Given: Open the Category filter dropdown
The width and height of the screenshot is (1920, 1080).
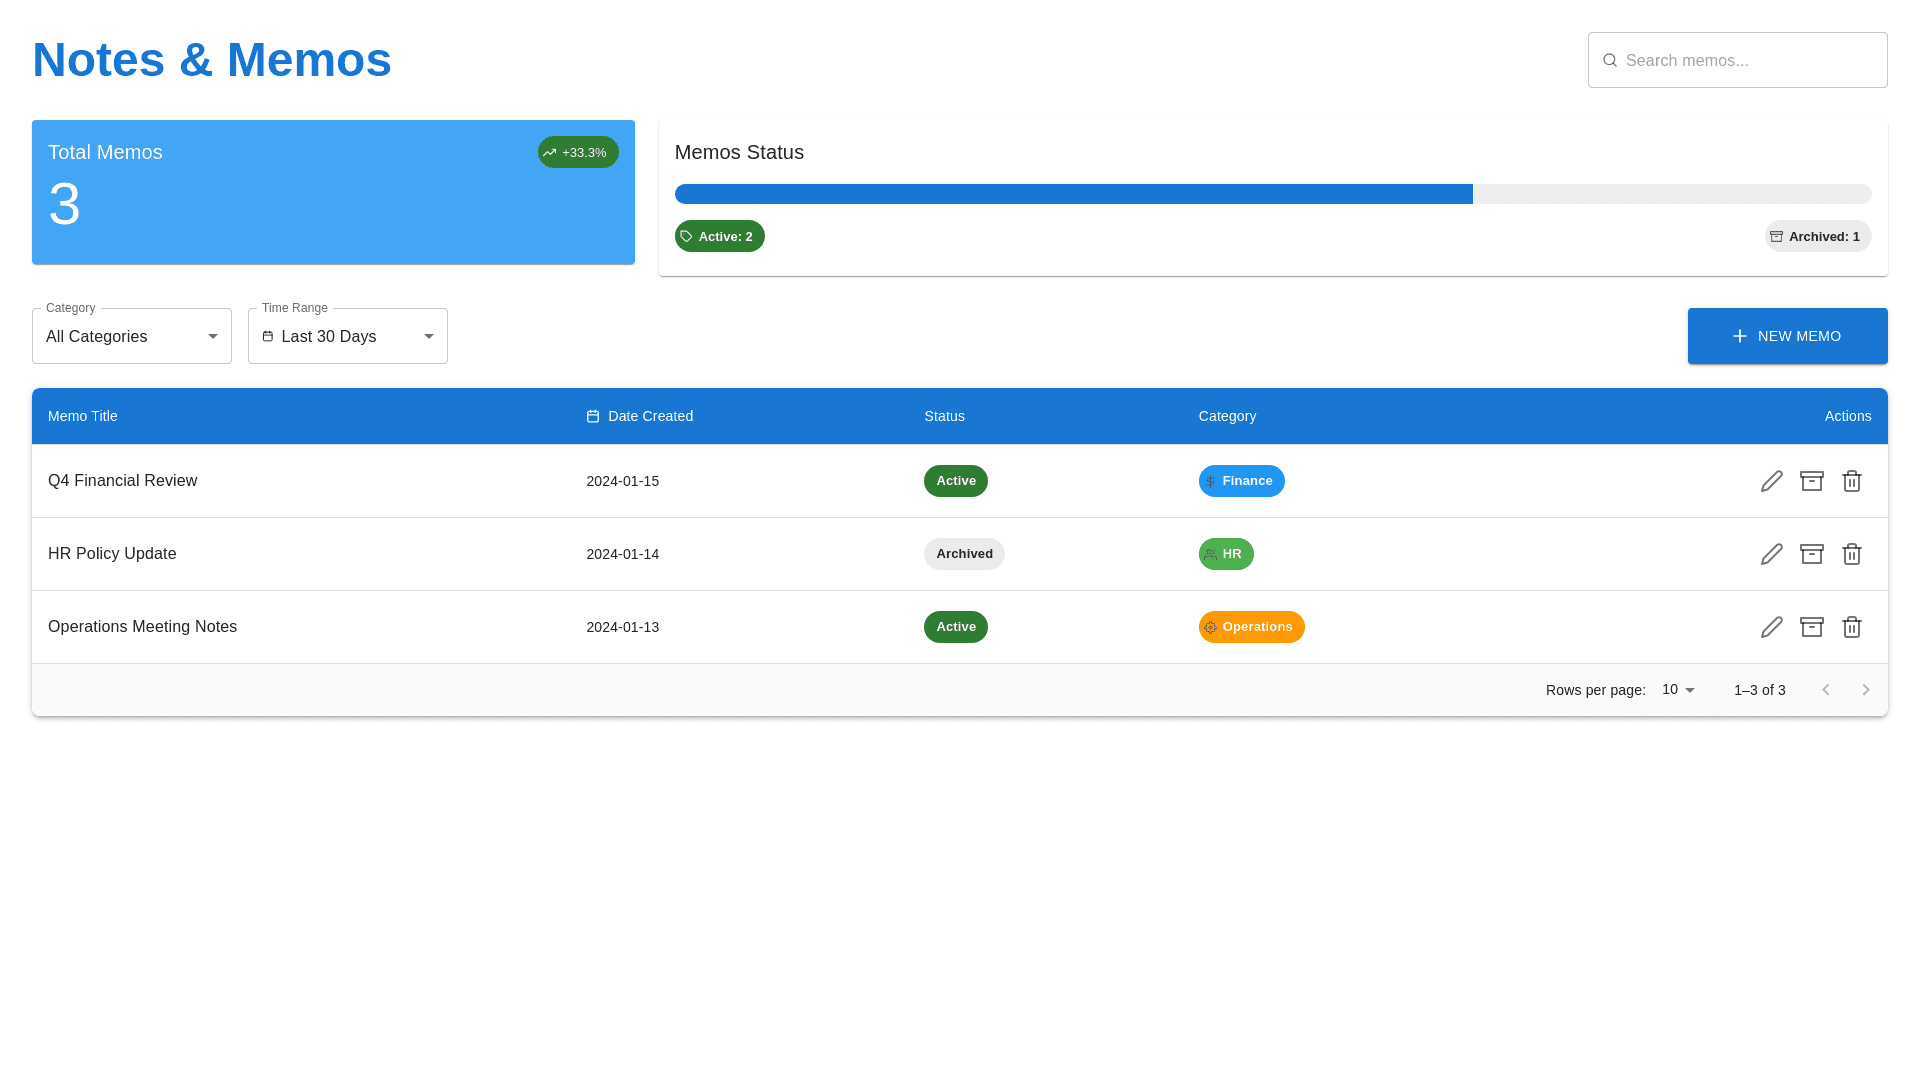Looking at the screenshot, I should point(131,336).
